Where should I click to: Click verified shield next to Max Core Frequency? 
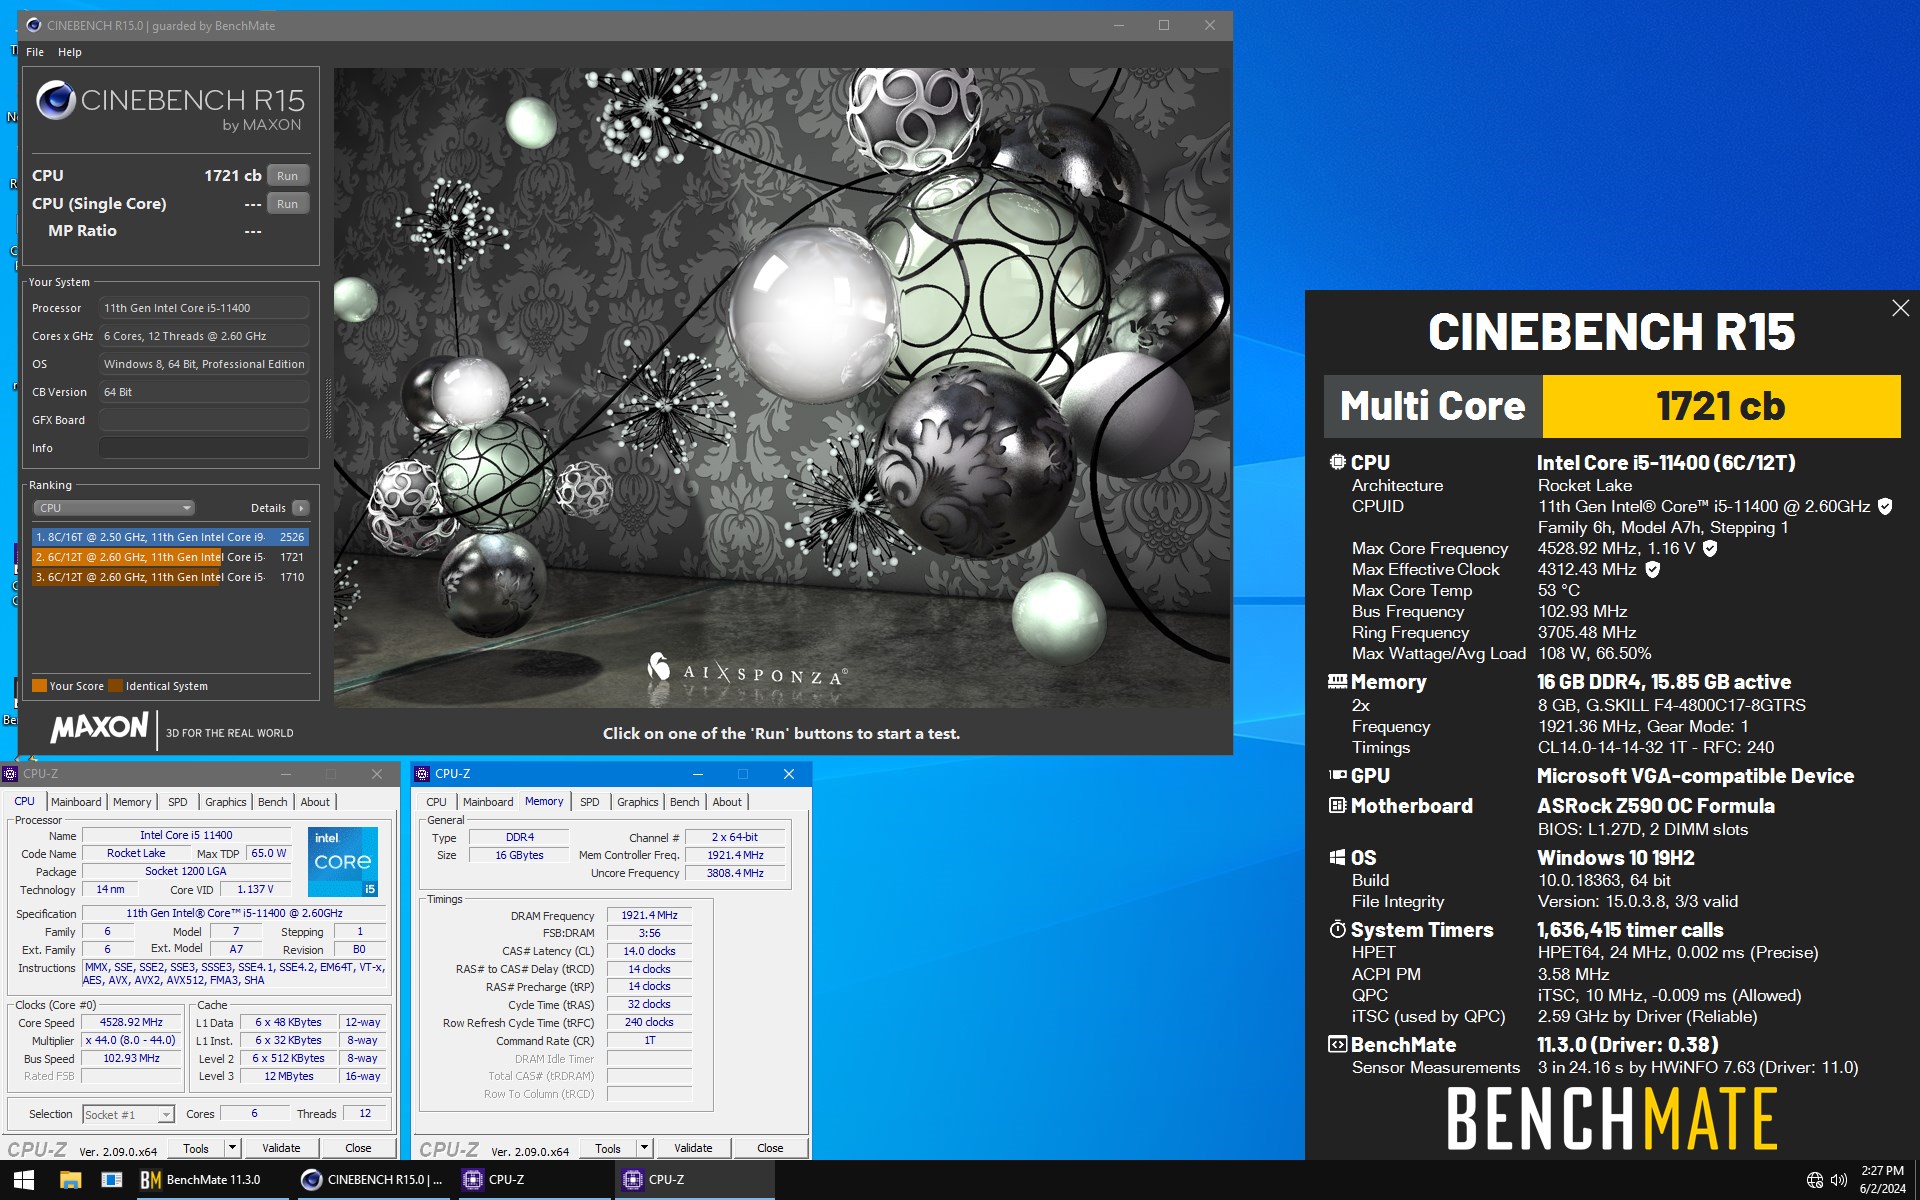[x=1710, y=548]
